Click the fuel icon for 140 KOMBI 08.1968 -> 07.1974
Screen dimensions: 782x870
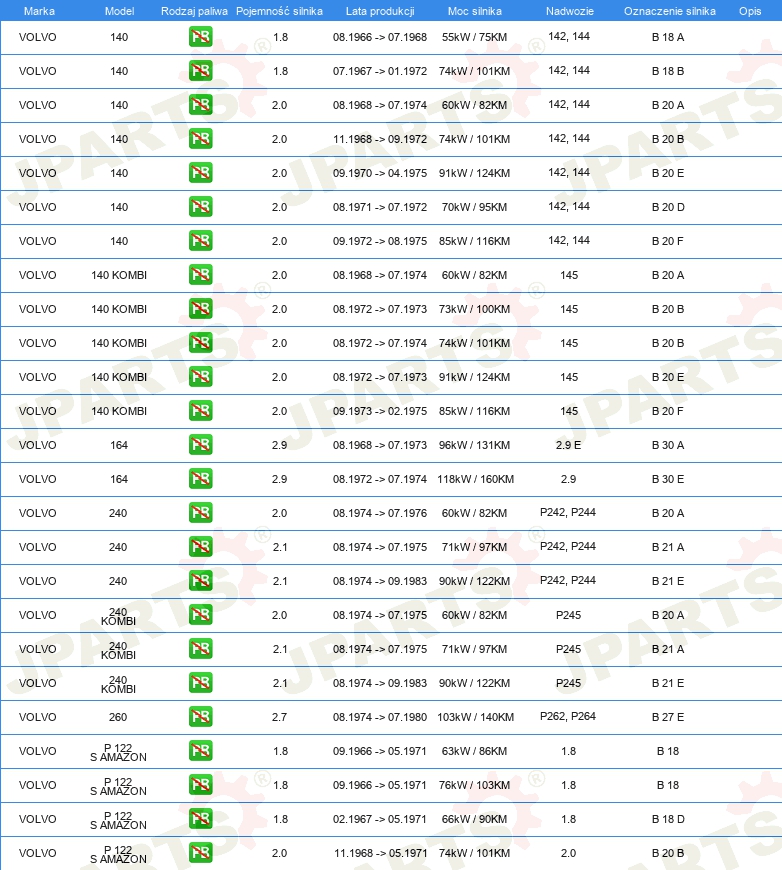200,275
